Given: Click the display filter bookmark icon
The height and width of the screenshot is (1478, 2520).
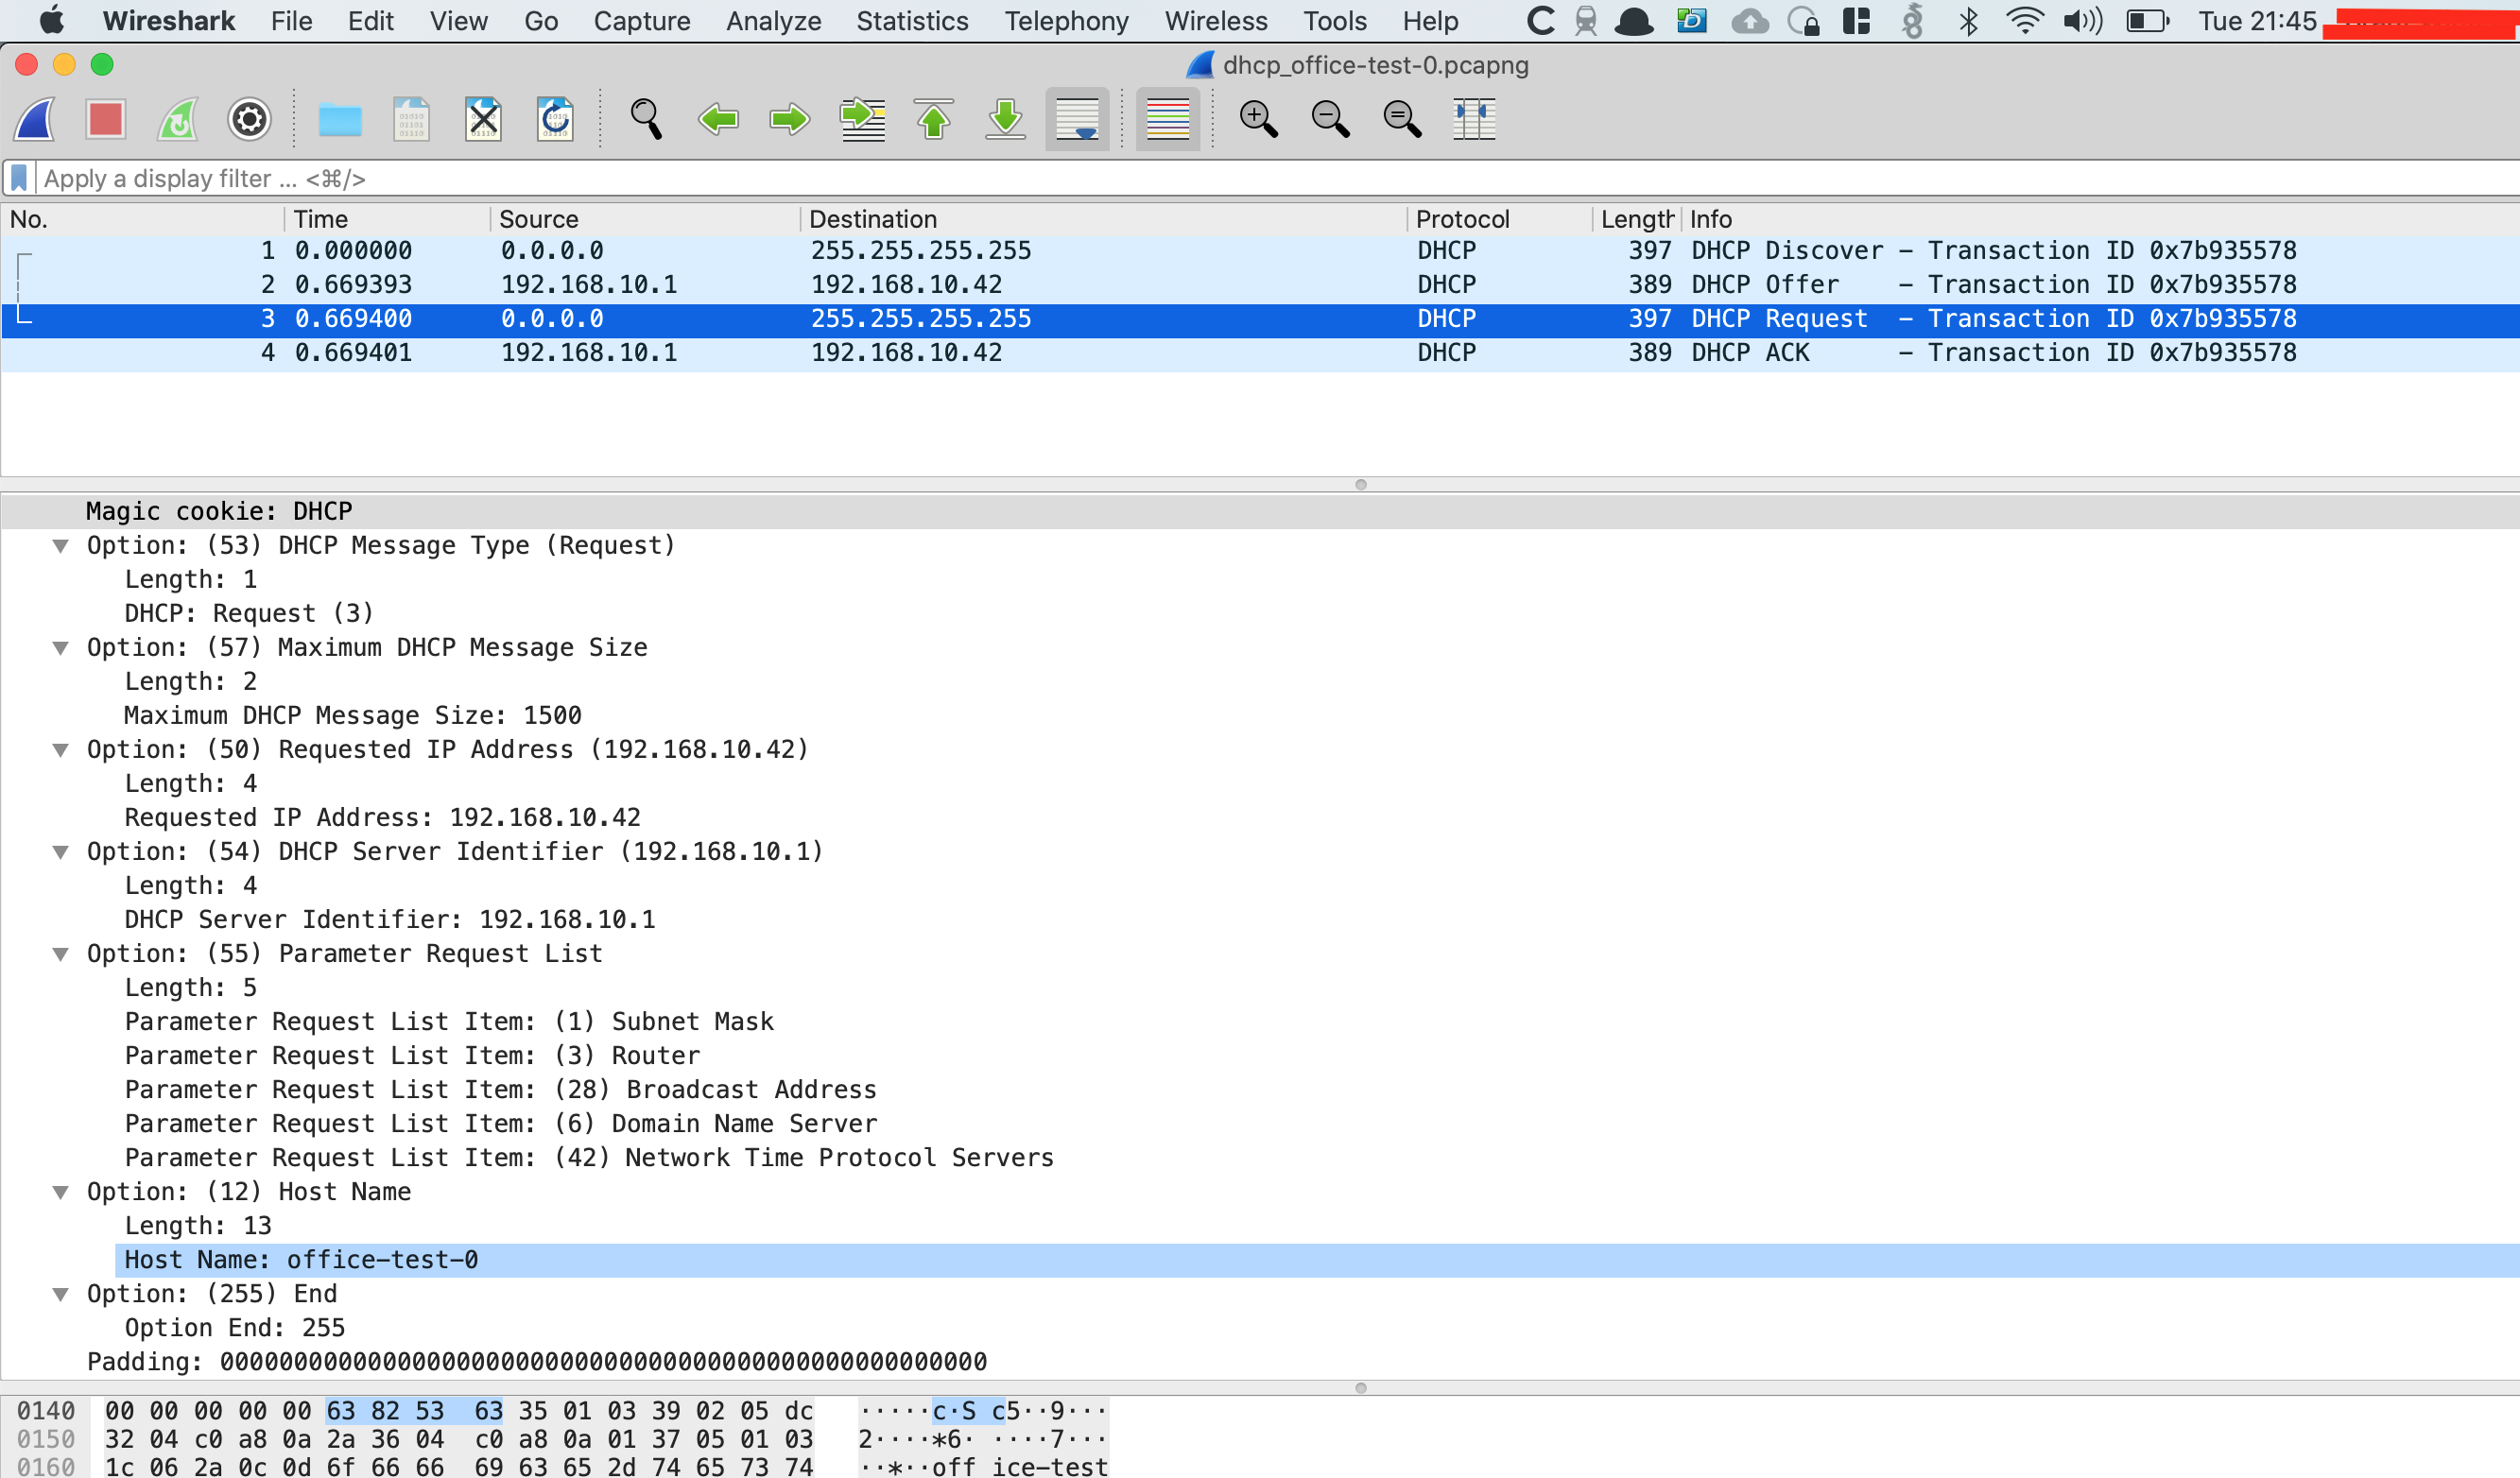Looking at the screenshot, I should [x=19, y=179].
